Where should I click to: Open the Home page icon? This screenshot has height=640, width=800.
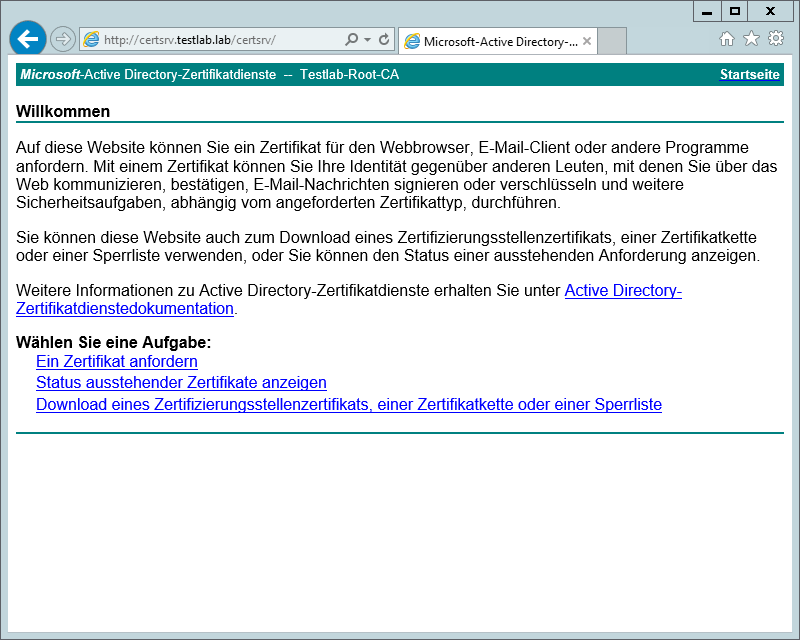727,39
